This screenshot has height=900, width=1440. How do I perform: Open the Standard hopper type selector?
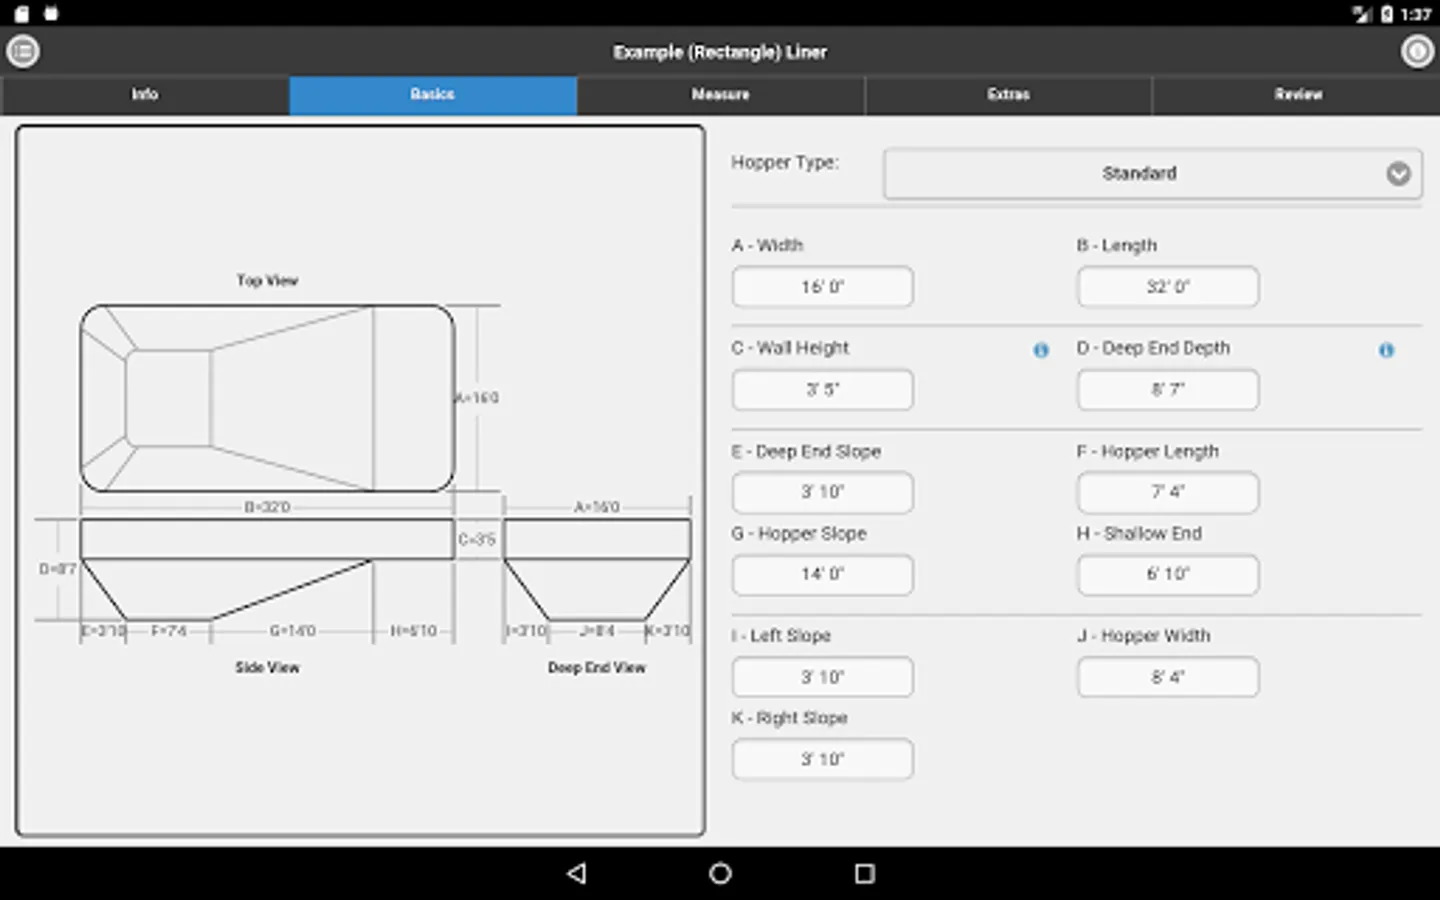click(1138, 174)
